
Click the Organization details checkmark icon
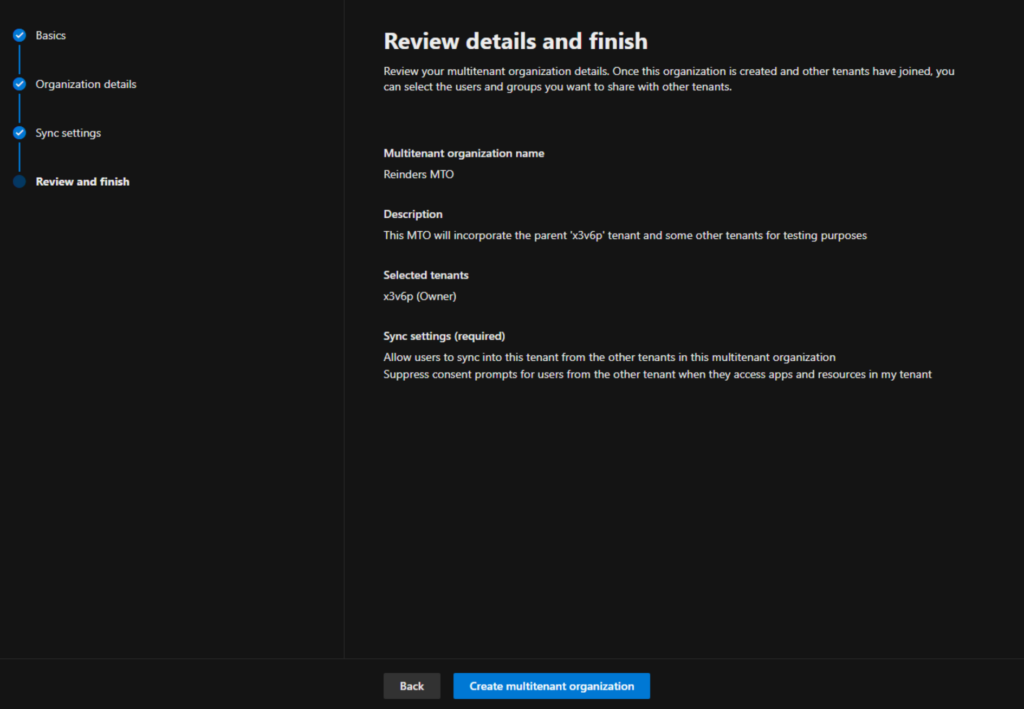coord(20,84)
